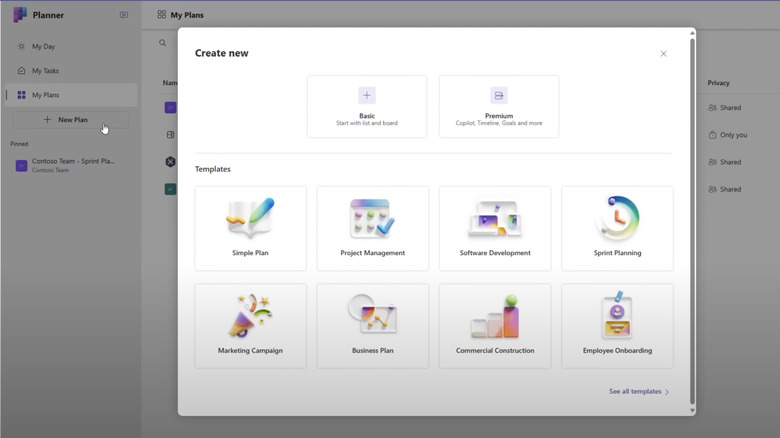Close the Create new dialog

coord(663,54)
